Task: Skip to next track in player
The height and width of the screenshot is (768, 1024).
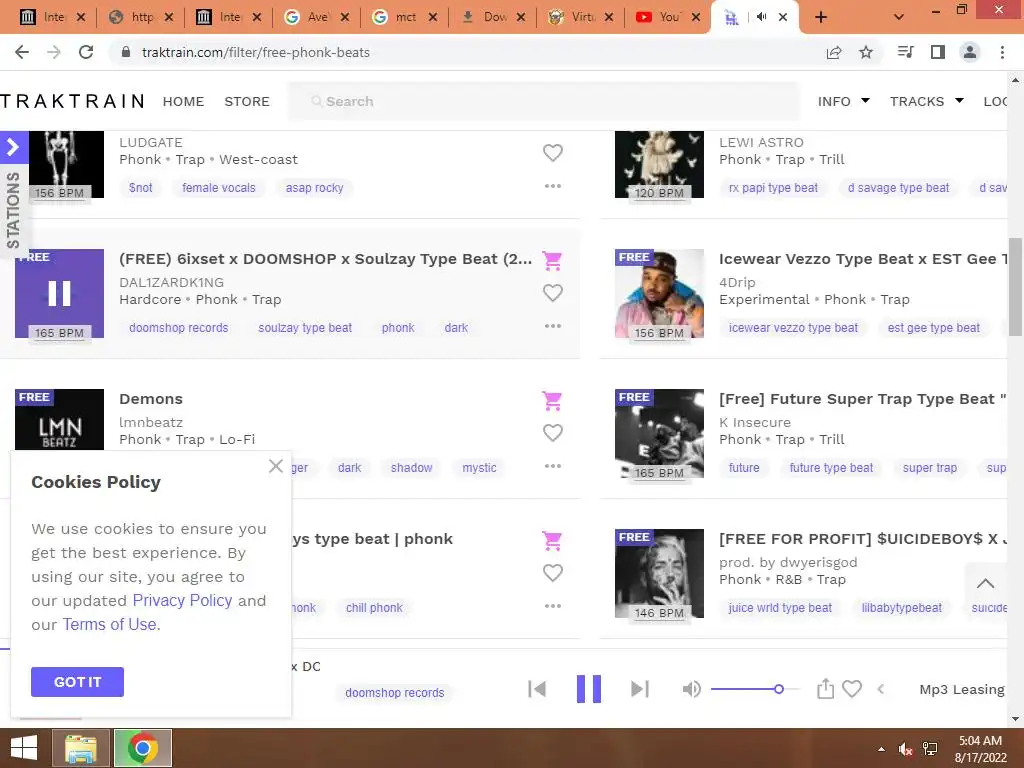Action: coord(640,689)
